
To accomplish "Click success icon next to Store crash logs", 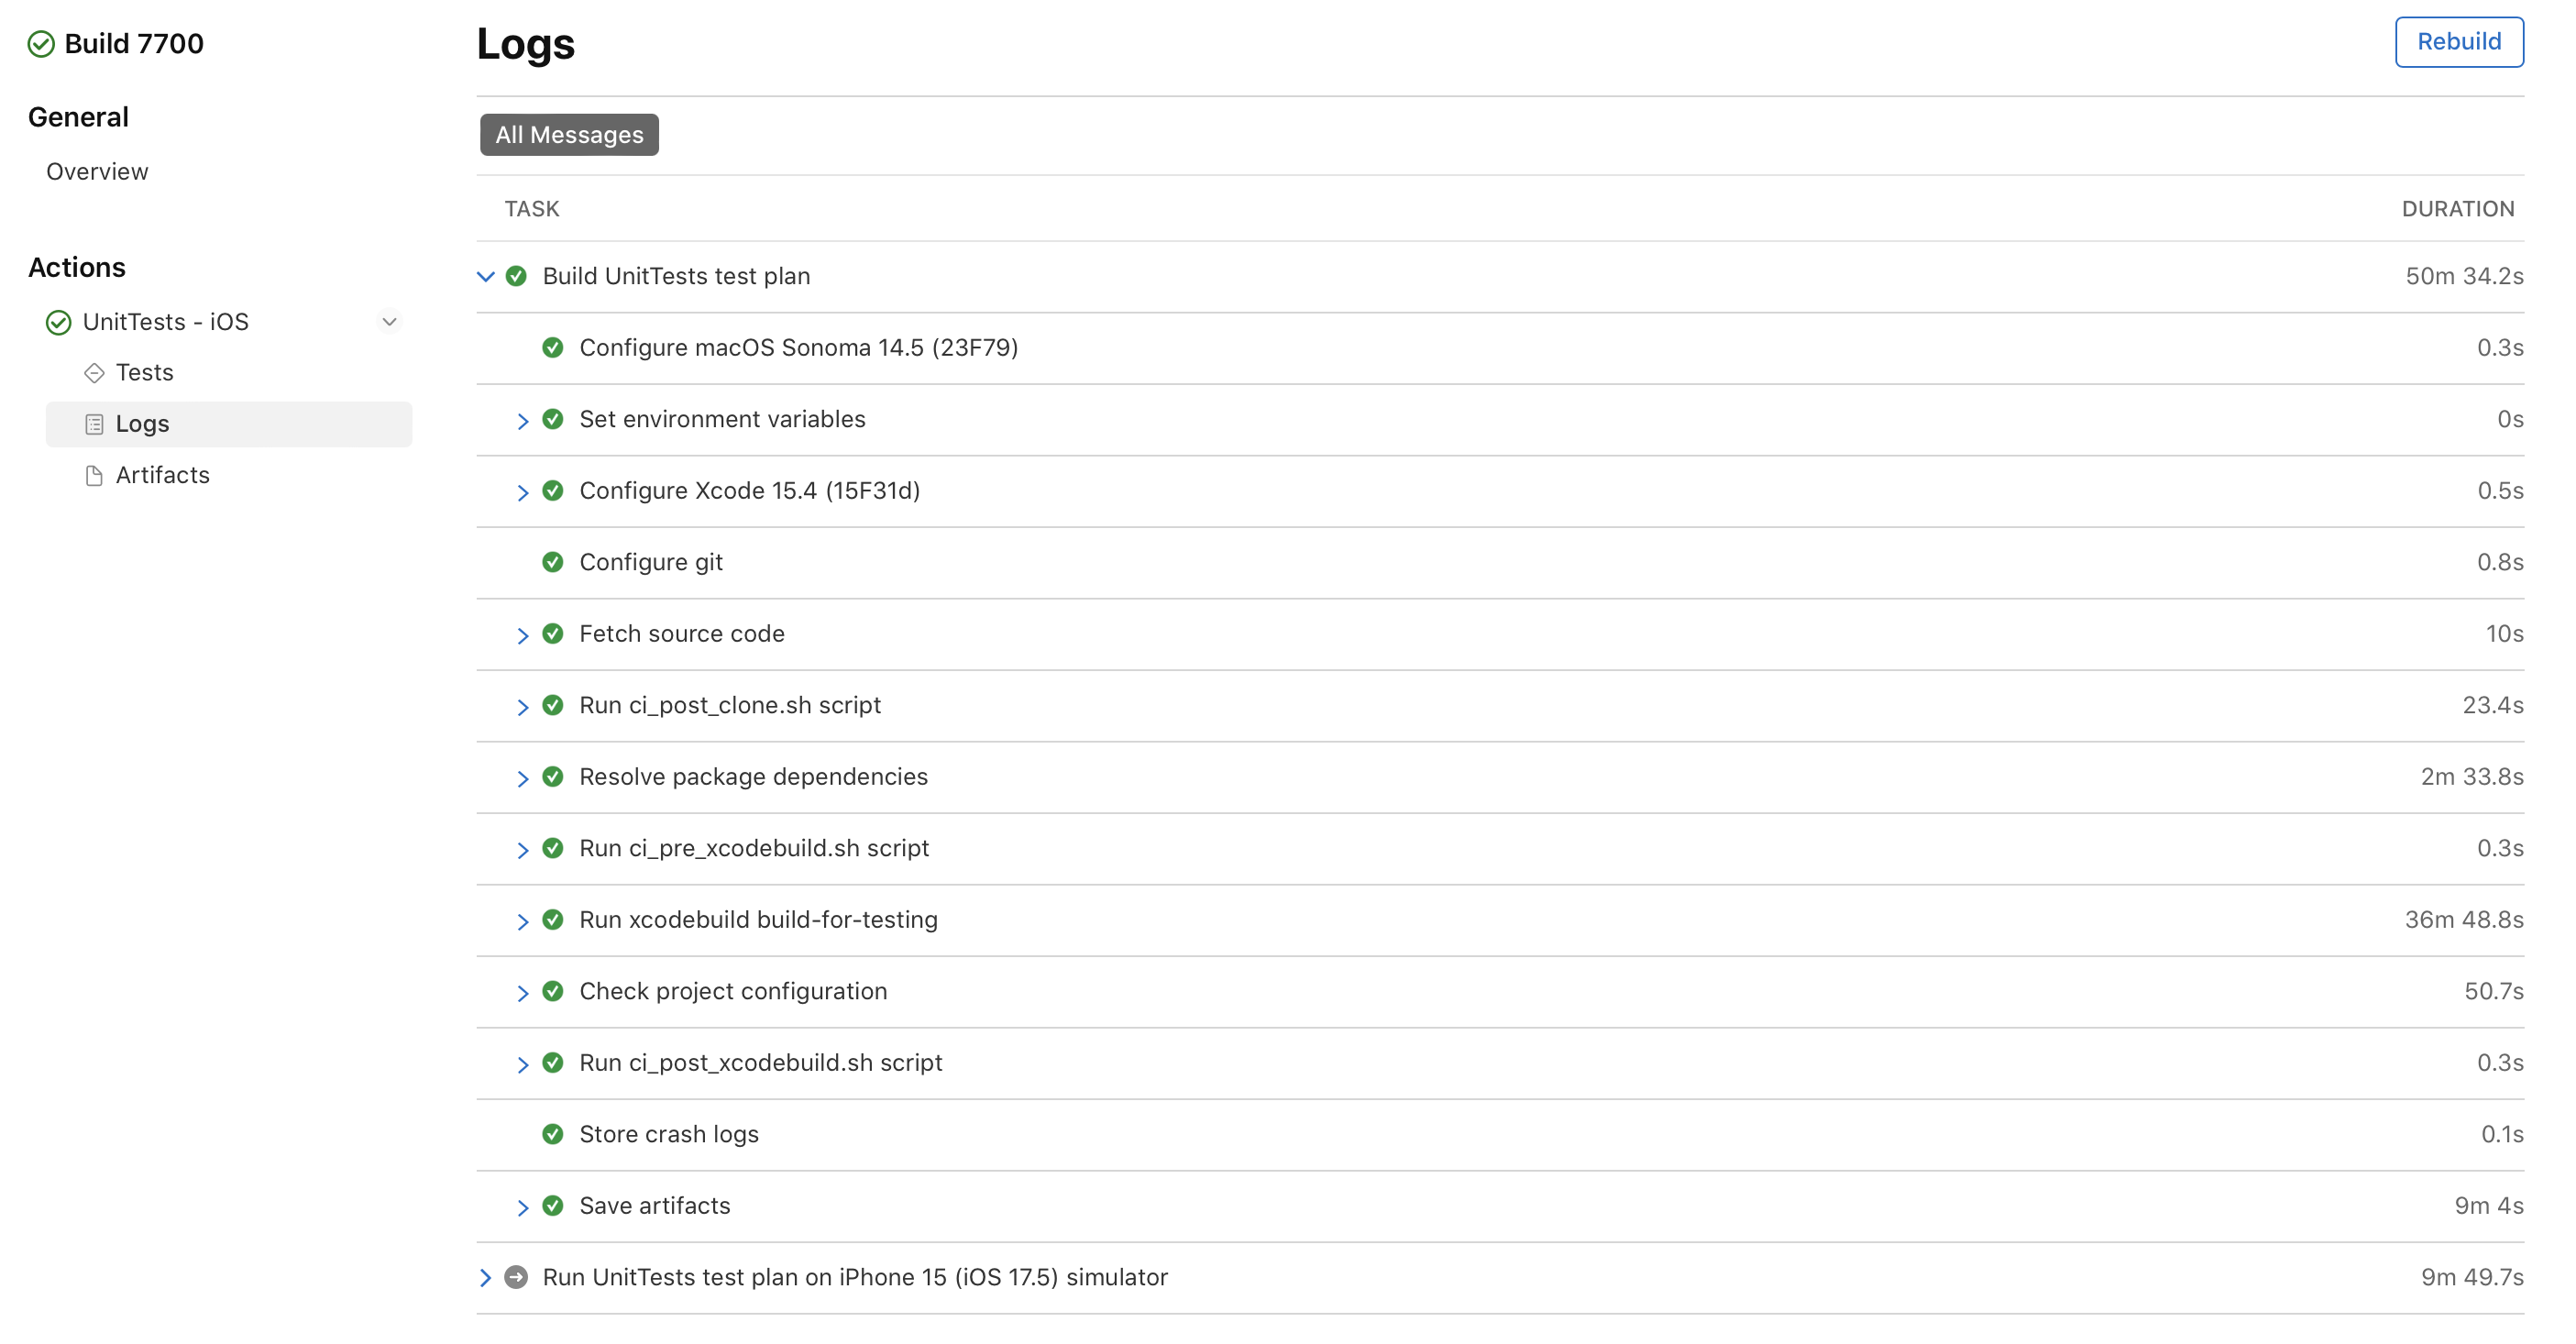I will coord(553,1134).
